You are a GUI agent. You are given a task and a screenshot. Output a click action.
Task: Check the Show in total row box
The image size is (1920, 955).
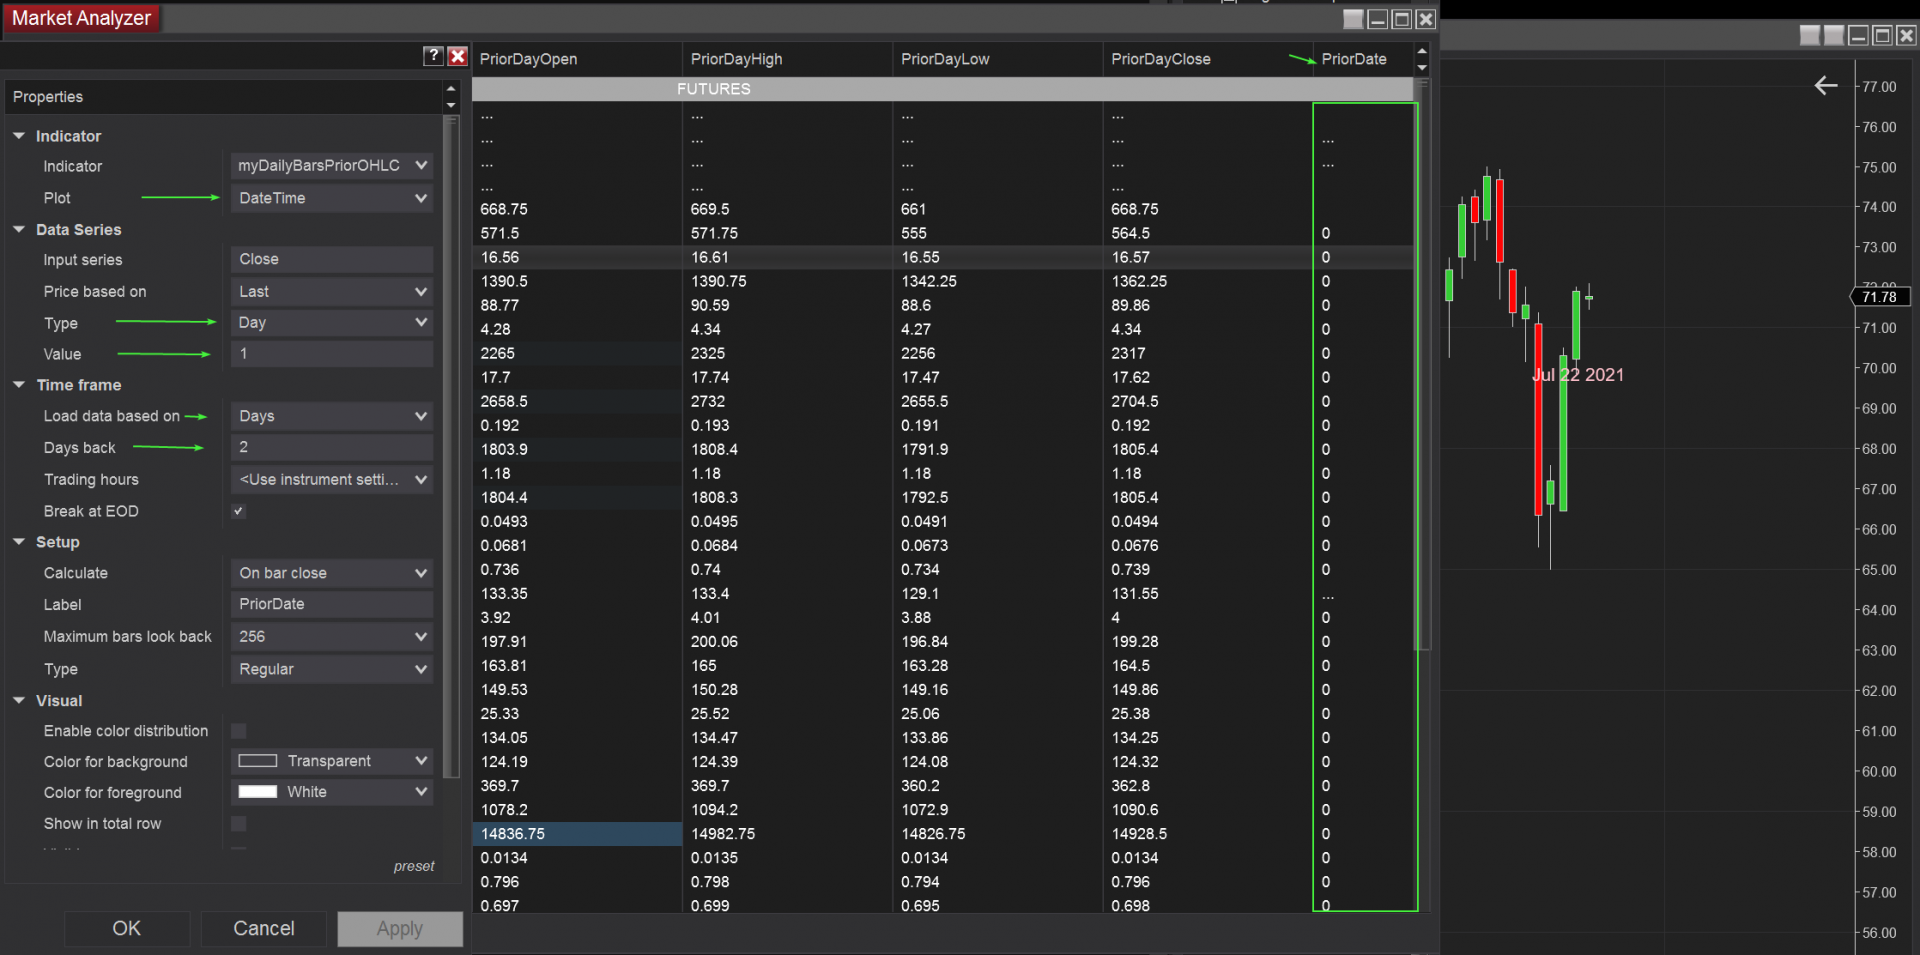coord(238,824)
